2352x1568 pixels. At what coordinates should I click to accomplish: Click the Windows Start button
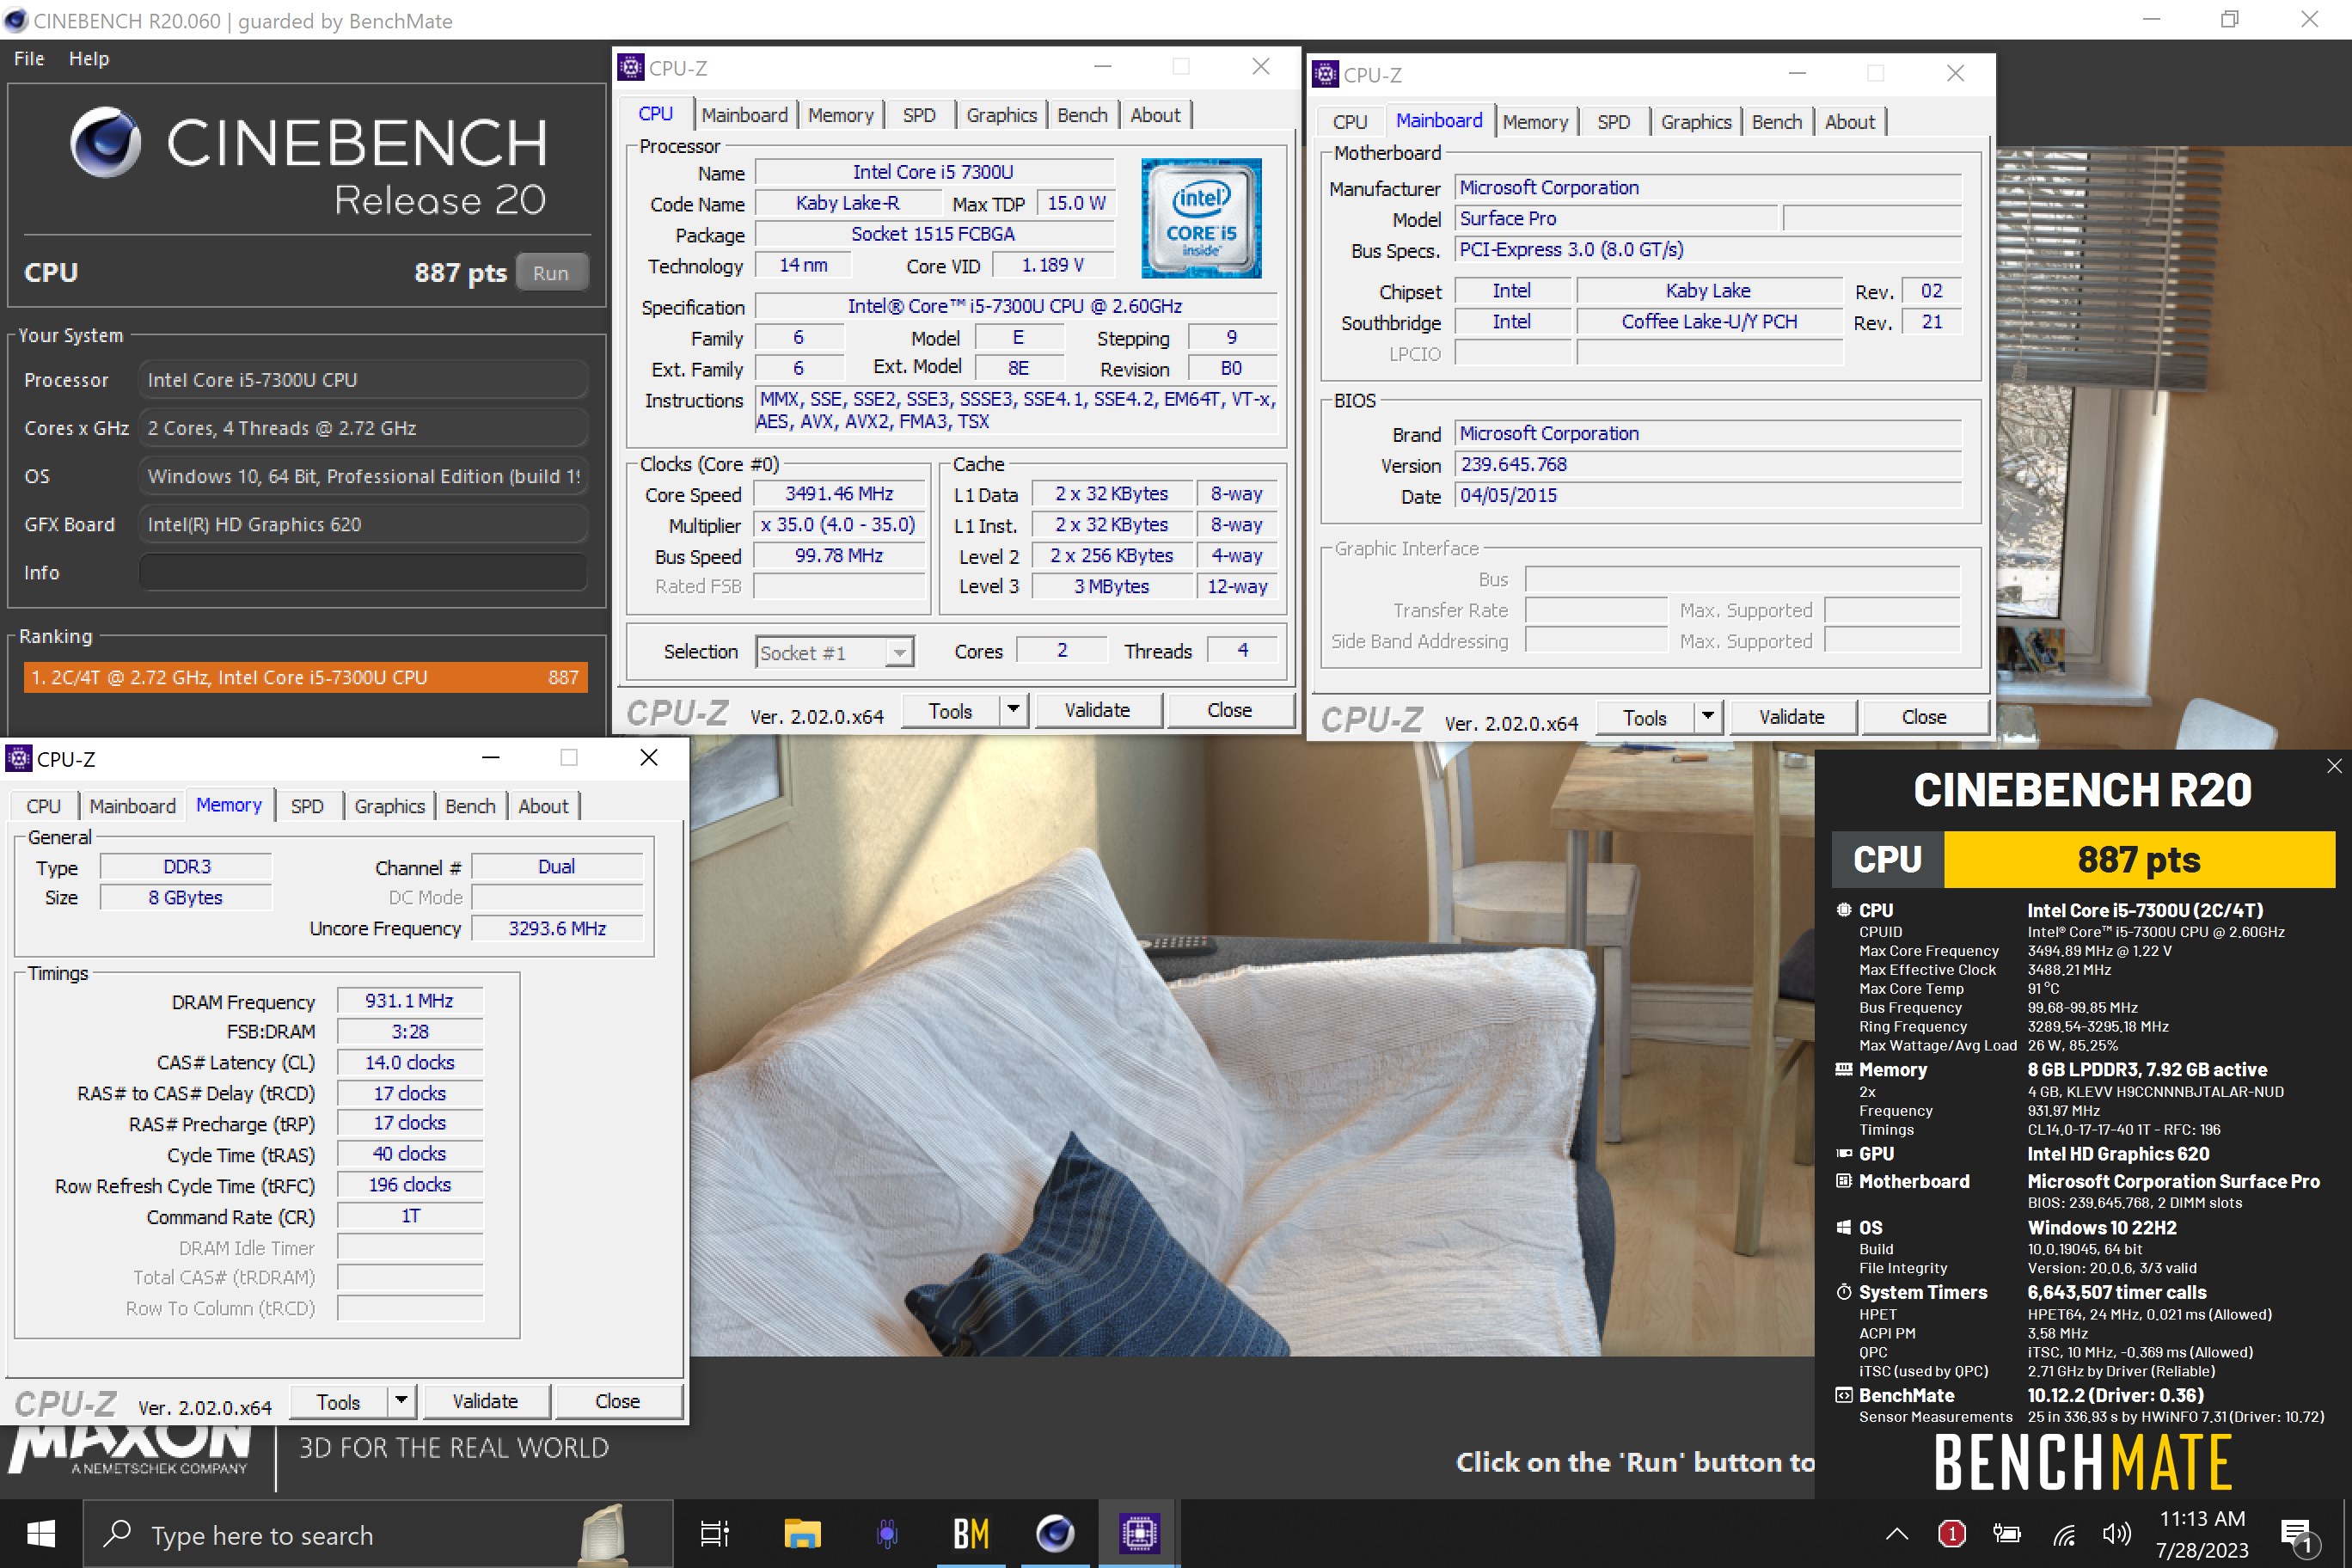[41, 1534]
